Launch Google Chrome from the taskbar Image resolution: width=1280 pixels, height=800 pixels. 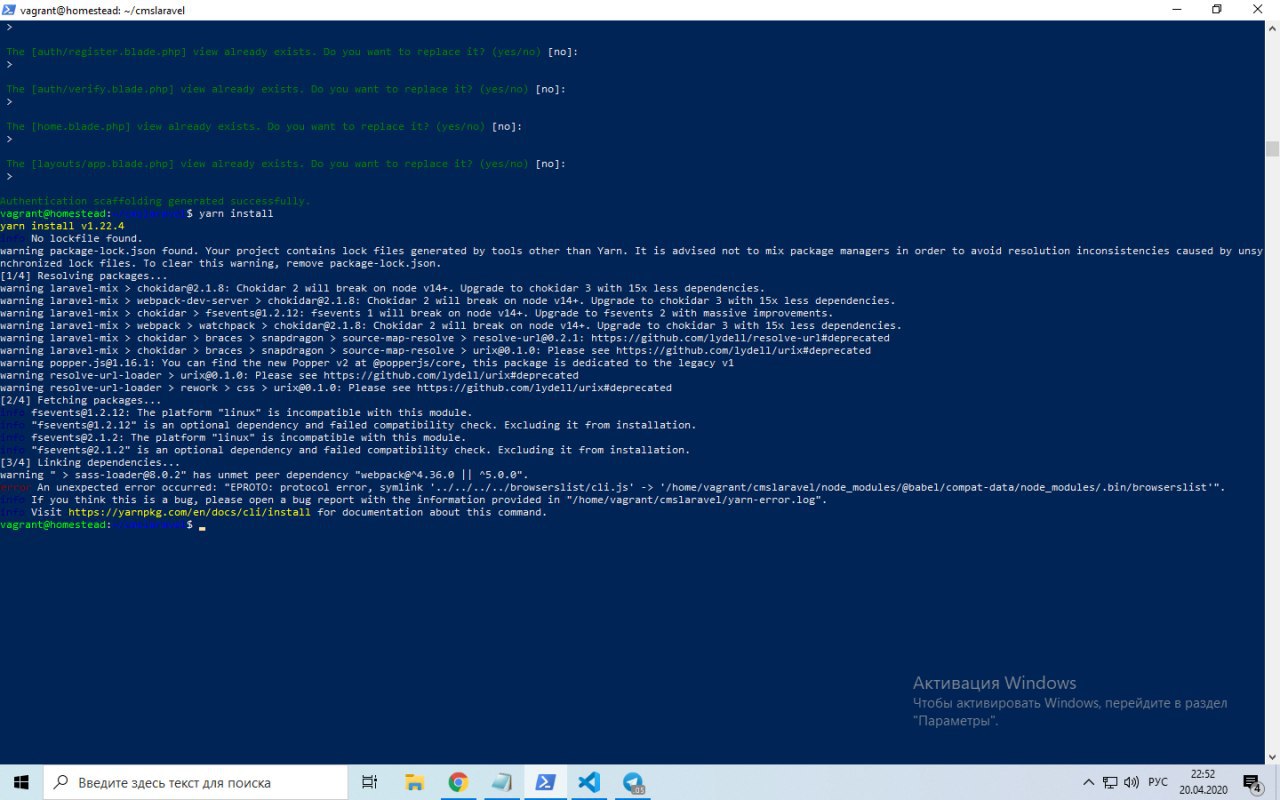(x=458, y=782)
